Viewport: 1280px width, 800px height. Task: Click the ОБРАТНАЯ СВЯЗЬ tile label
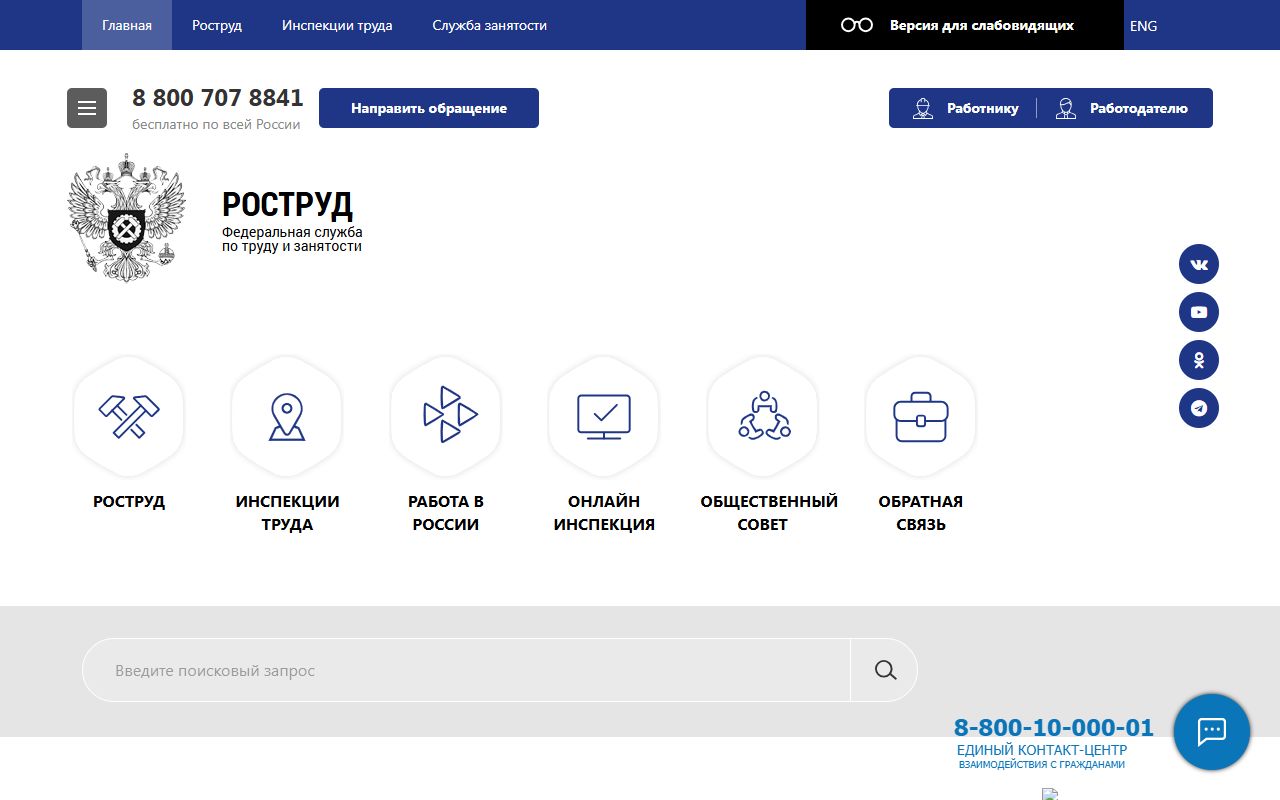(x=921, y=513)
